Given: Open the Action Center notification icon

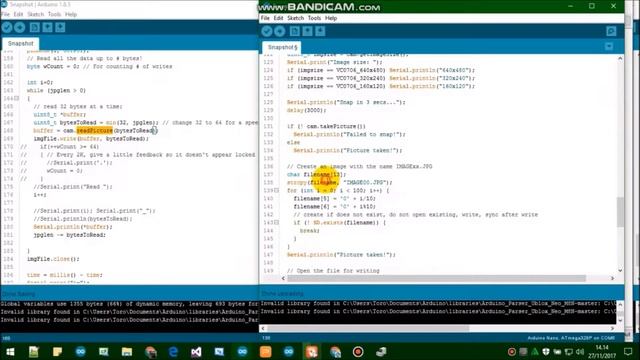Looking at the screenshot, I should pos(628,351).
